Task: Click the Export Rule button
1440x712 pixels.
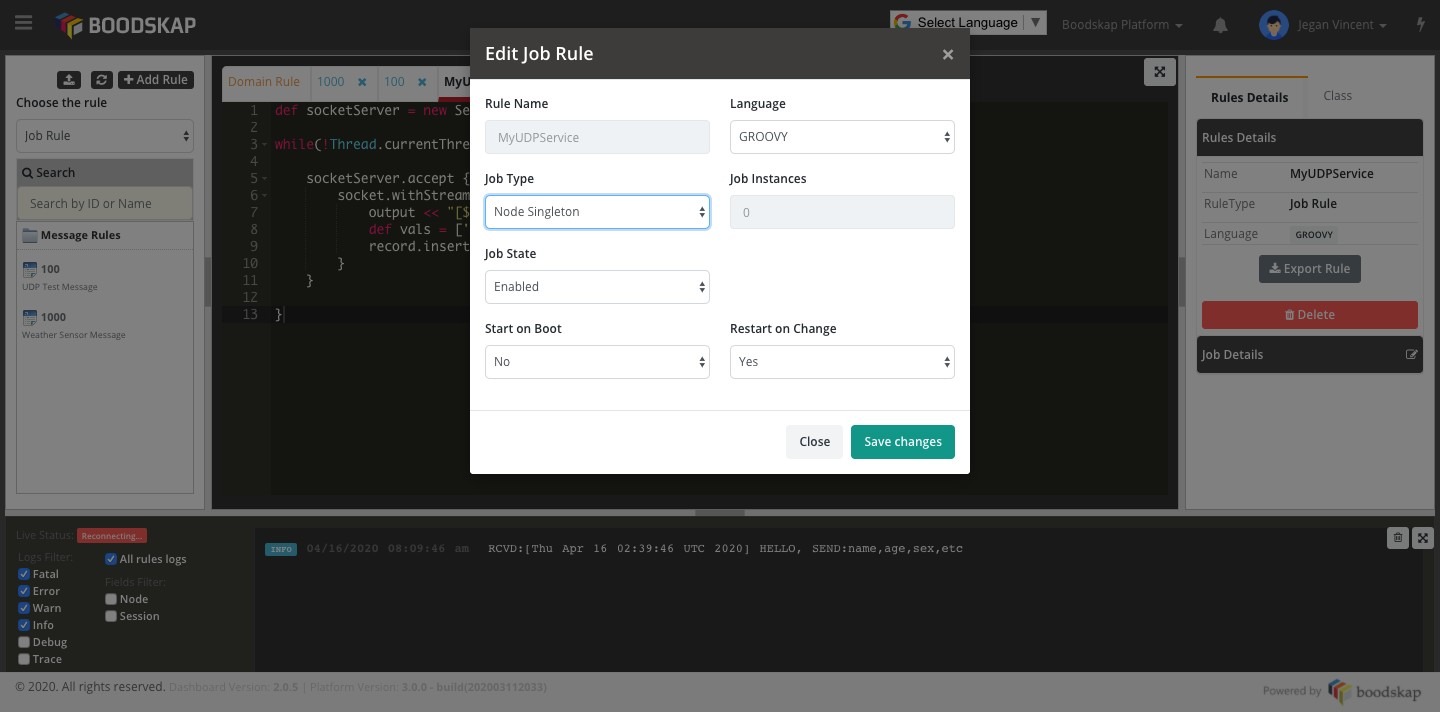Action: 1310,269
